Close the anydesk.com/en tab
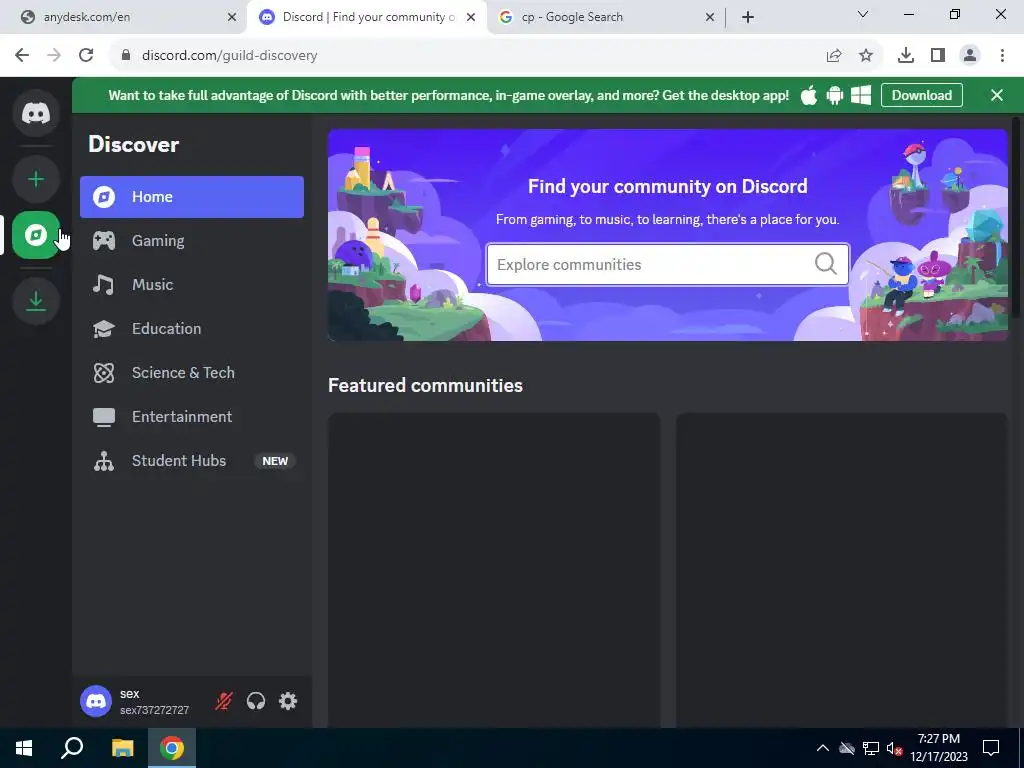This screenshot has height=768, width=1024. (232, 17)
